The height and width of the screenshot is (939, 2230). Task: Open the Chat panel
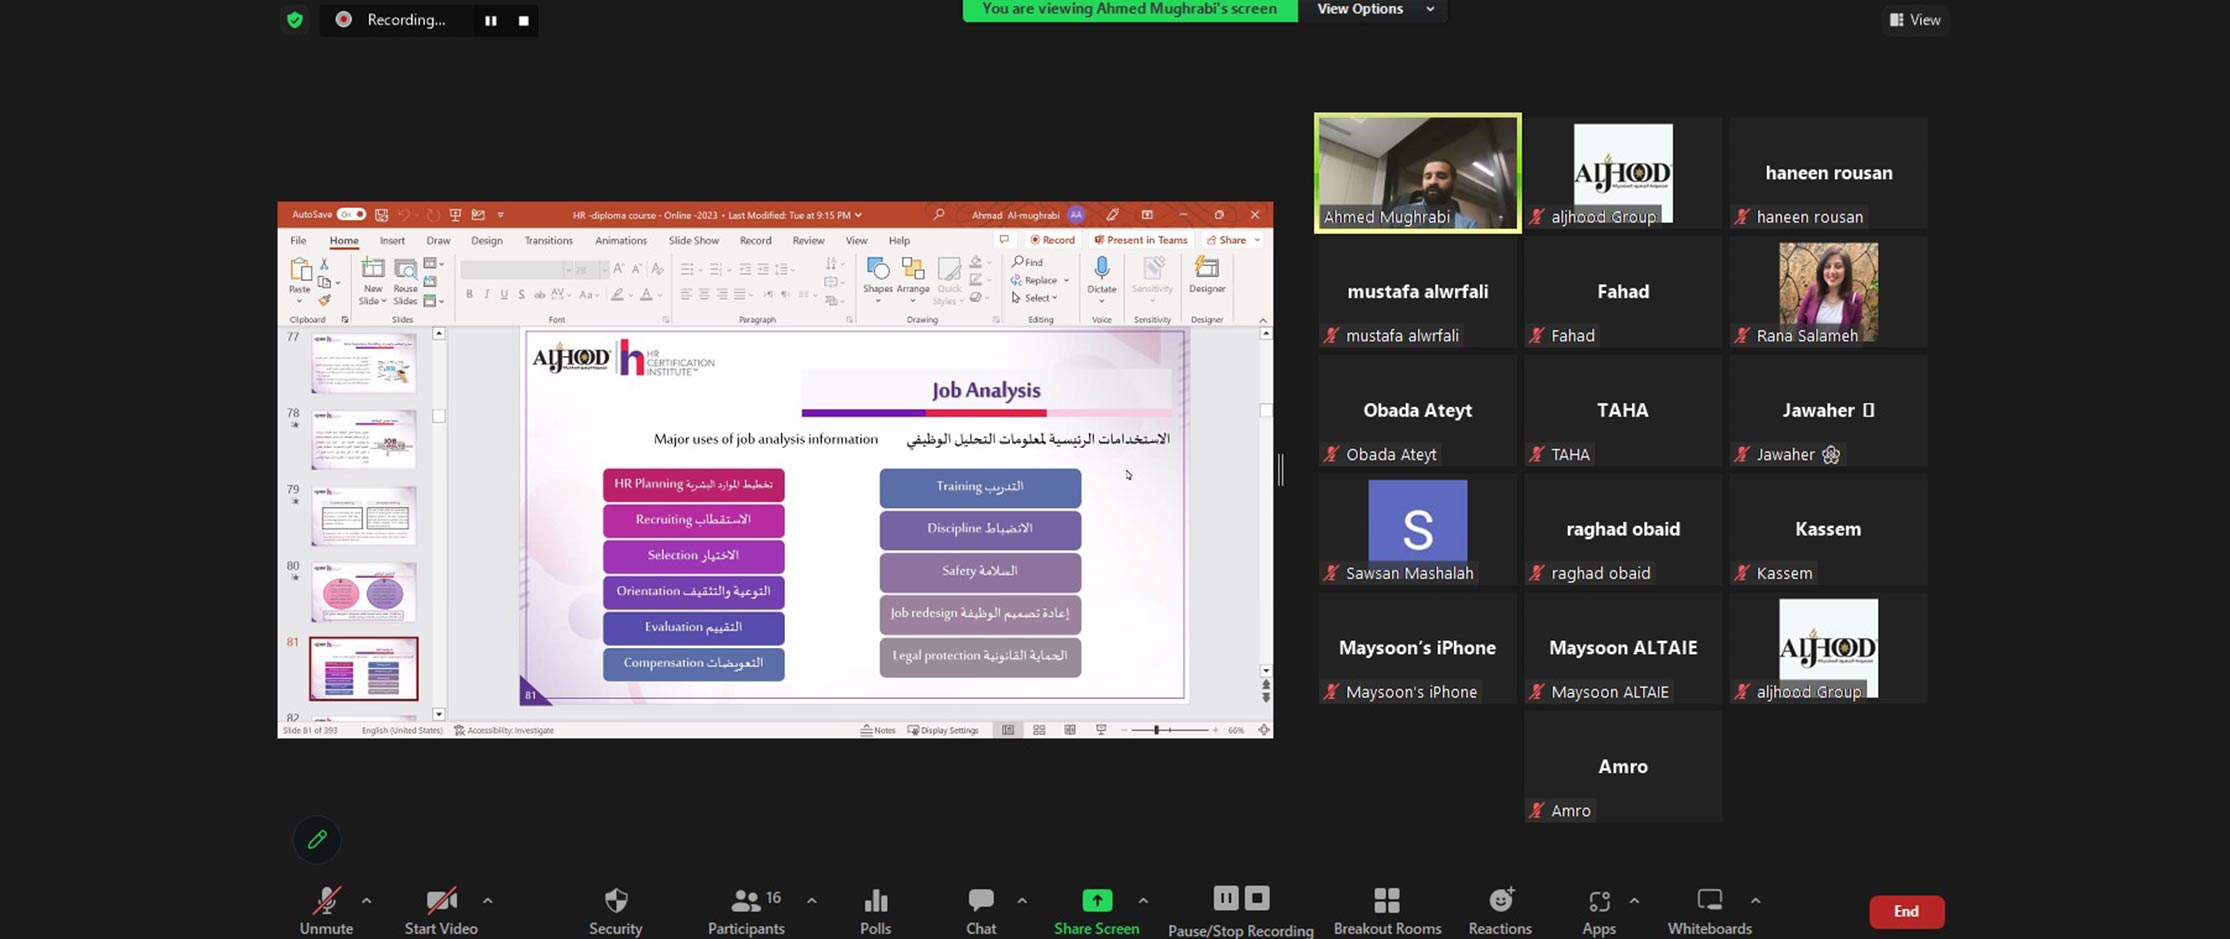tap(980, 910)
